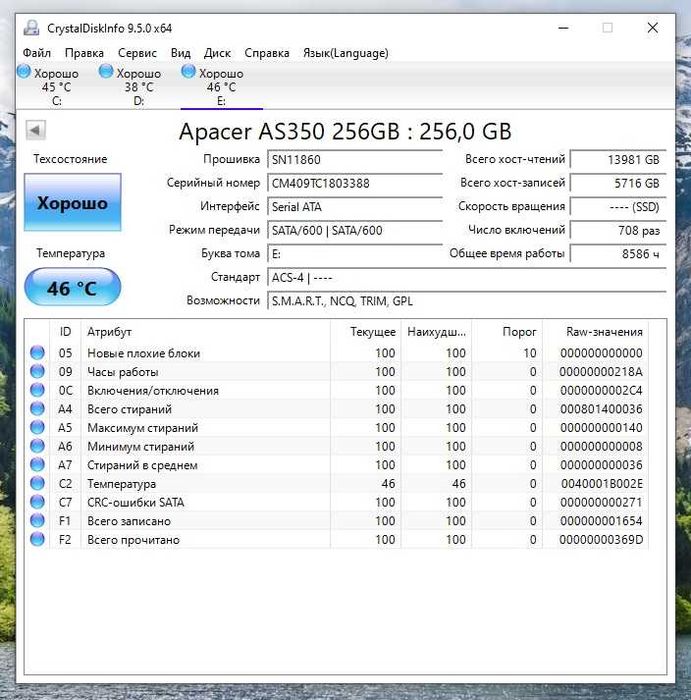Screen dimensions: 691x700
Task: Click the power-on count value 708 раз
Action: coord(618,231)
